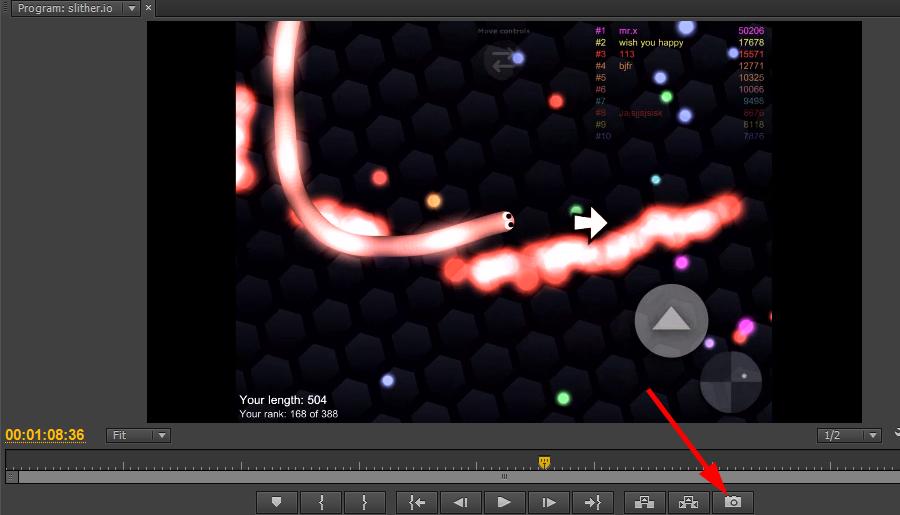Open the 1/2 playback resolution dropdown
This screenshot has height=515, width=900.
pos(849,436)
